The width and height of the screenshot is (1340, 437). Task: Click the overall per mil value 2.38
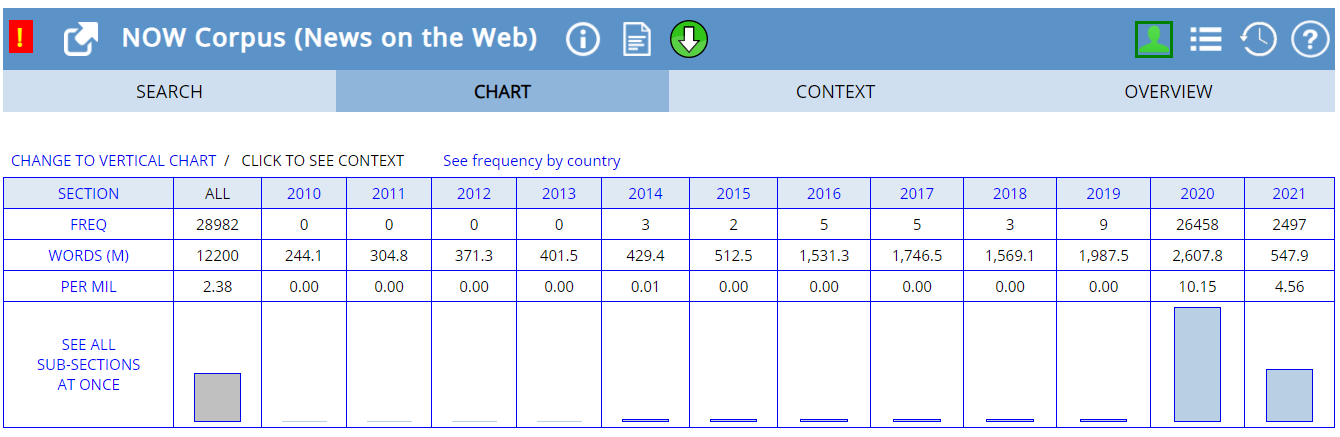point(217,287)
